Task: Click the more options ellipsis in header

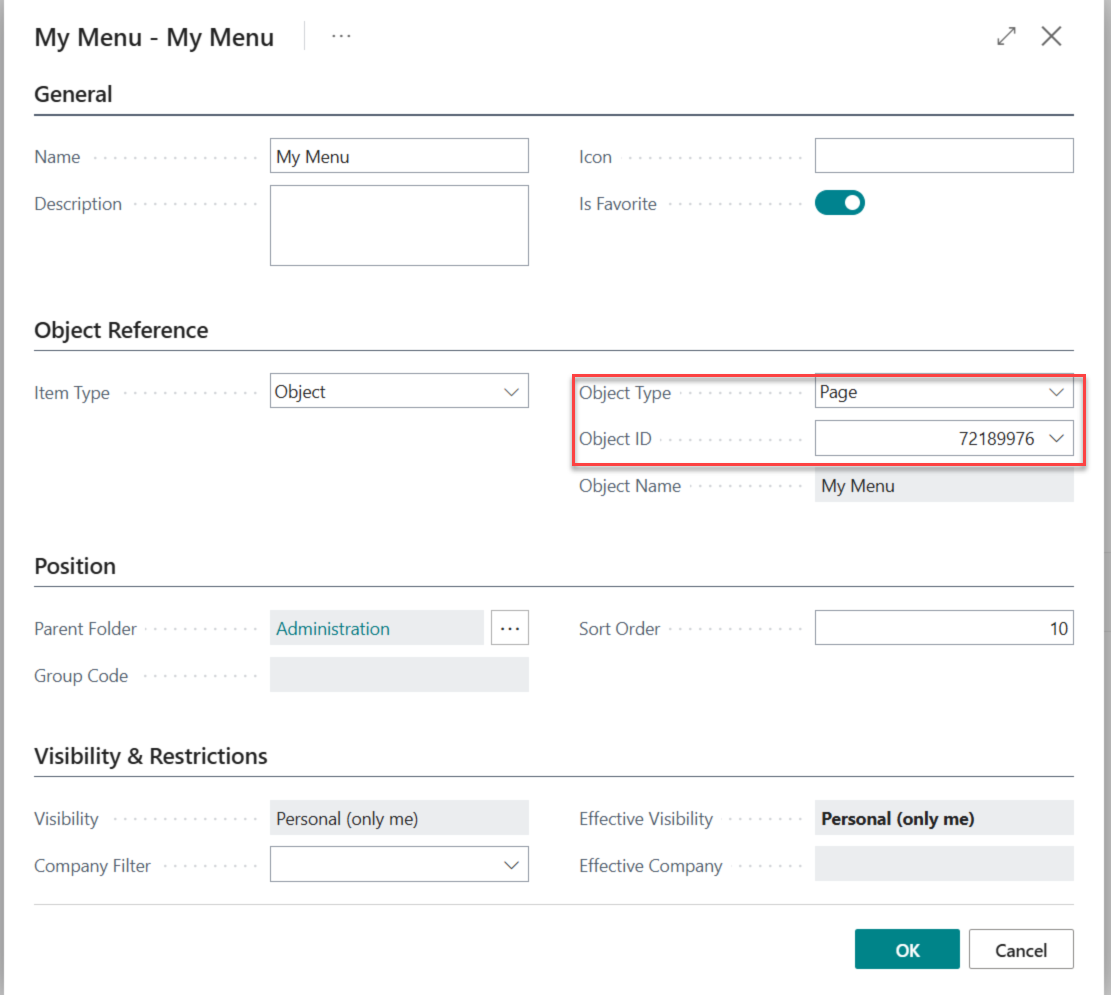Action: click(x=341, y=37)
